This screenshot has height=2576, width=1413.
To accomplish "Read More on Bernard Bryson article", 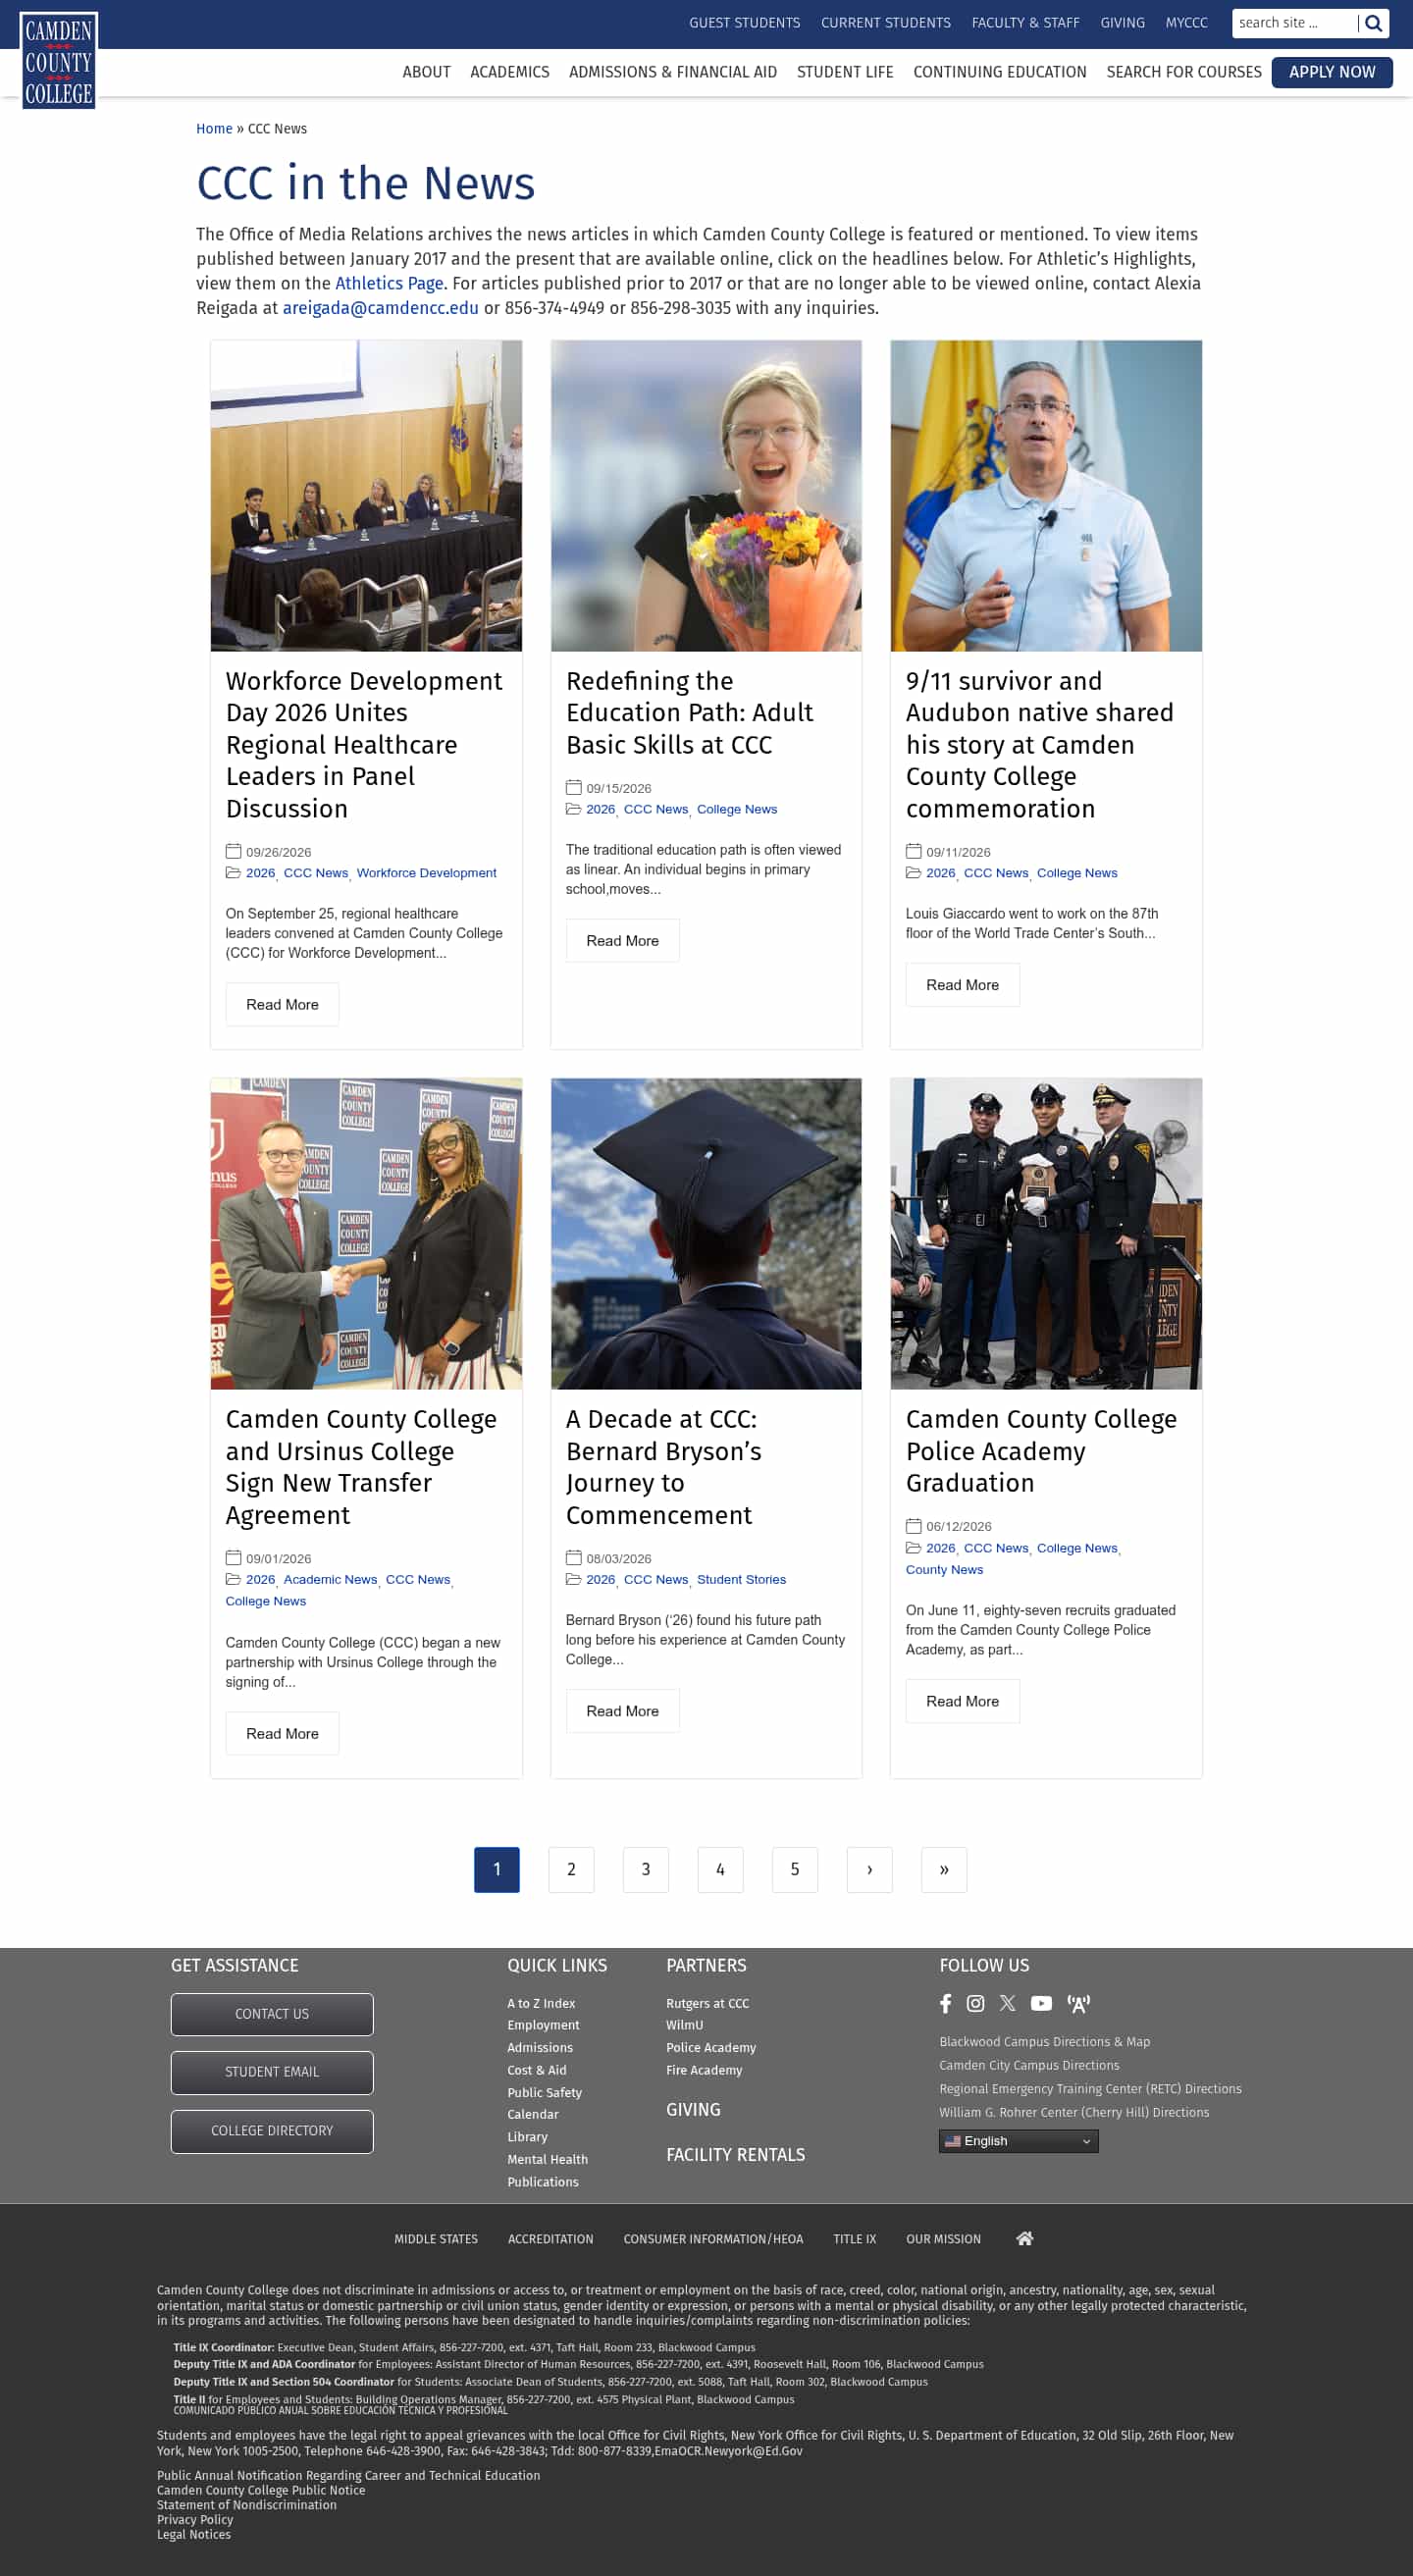I will 622,1710.
